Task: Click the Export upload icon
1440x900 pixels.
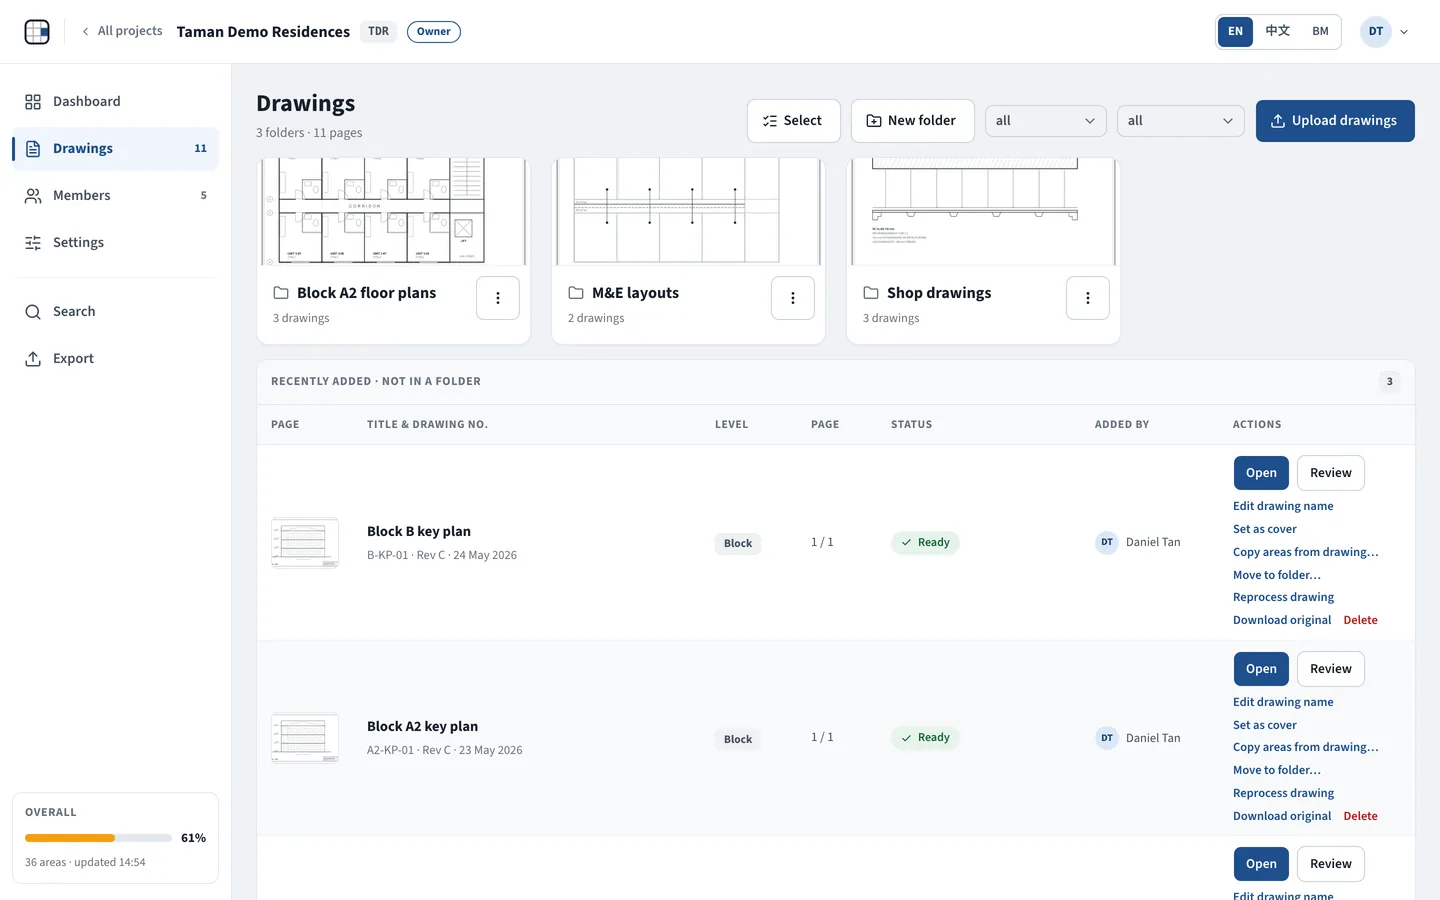Action: click(33, 359)
